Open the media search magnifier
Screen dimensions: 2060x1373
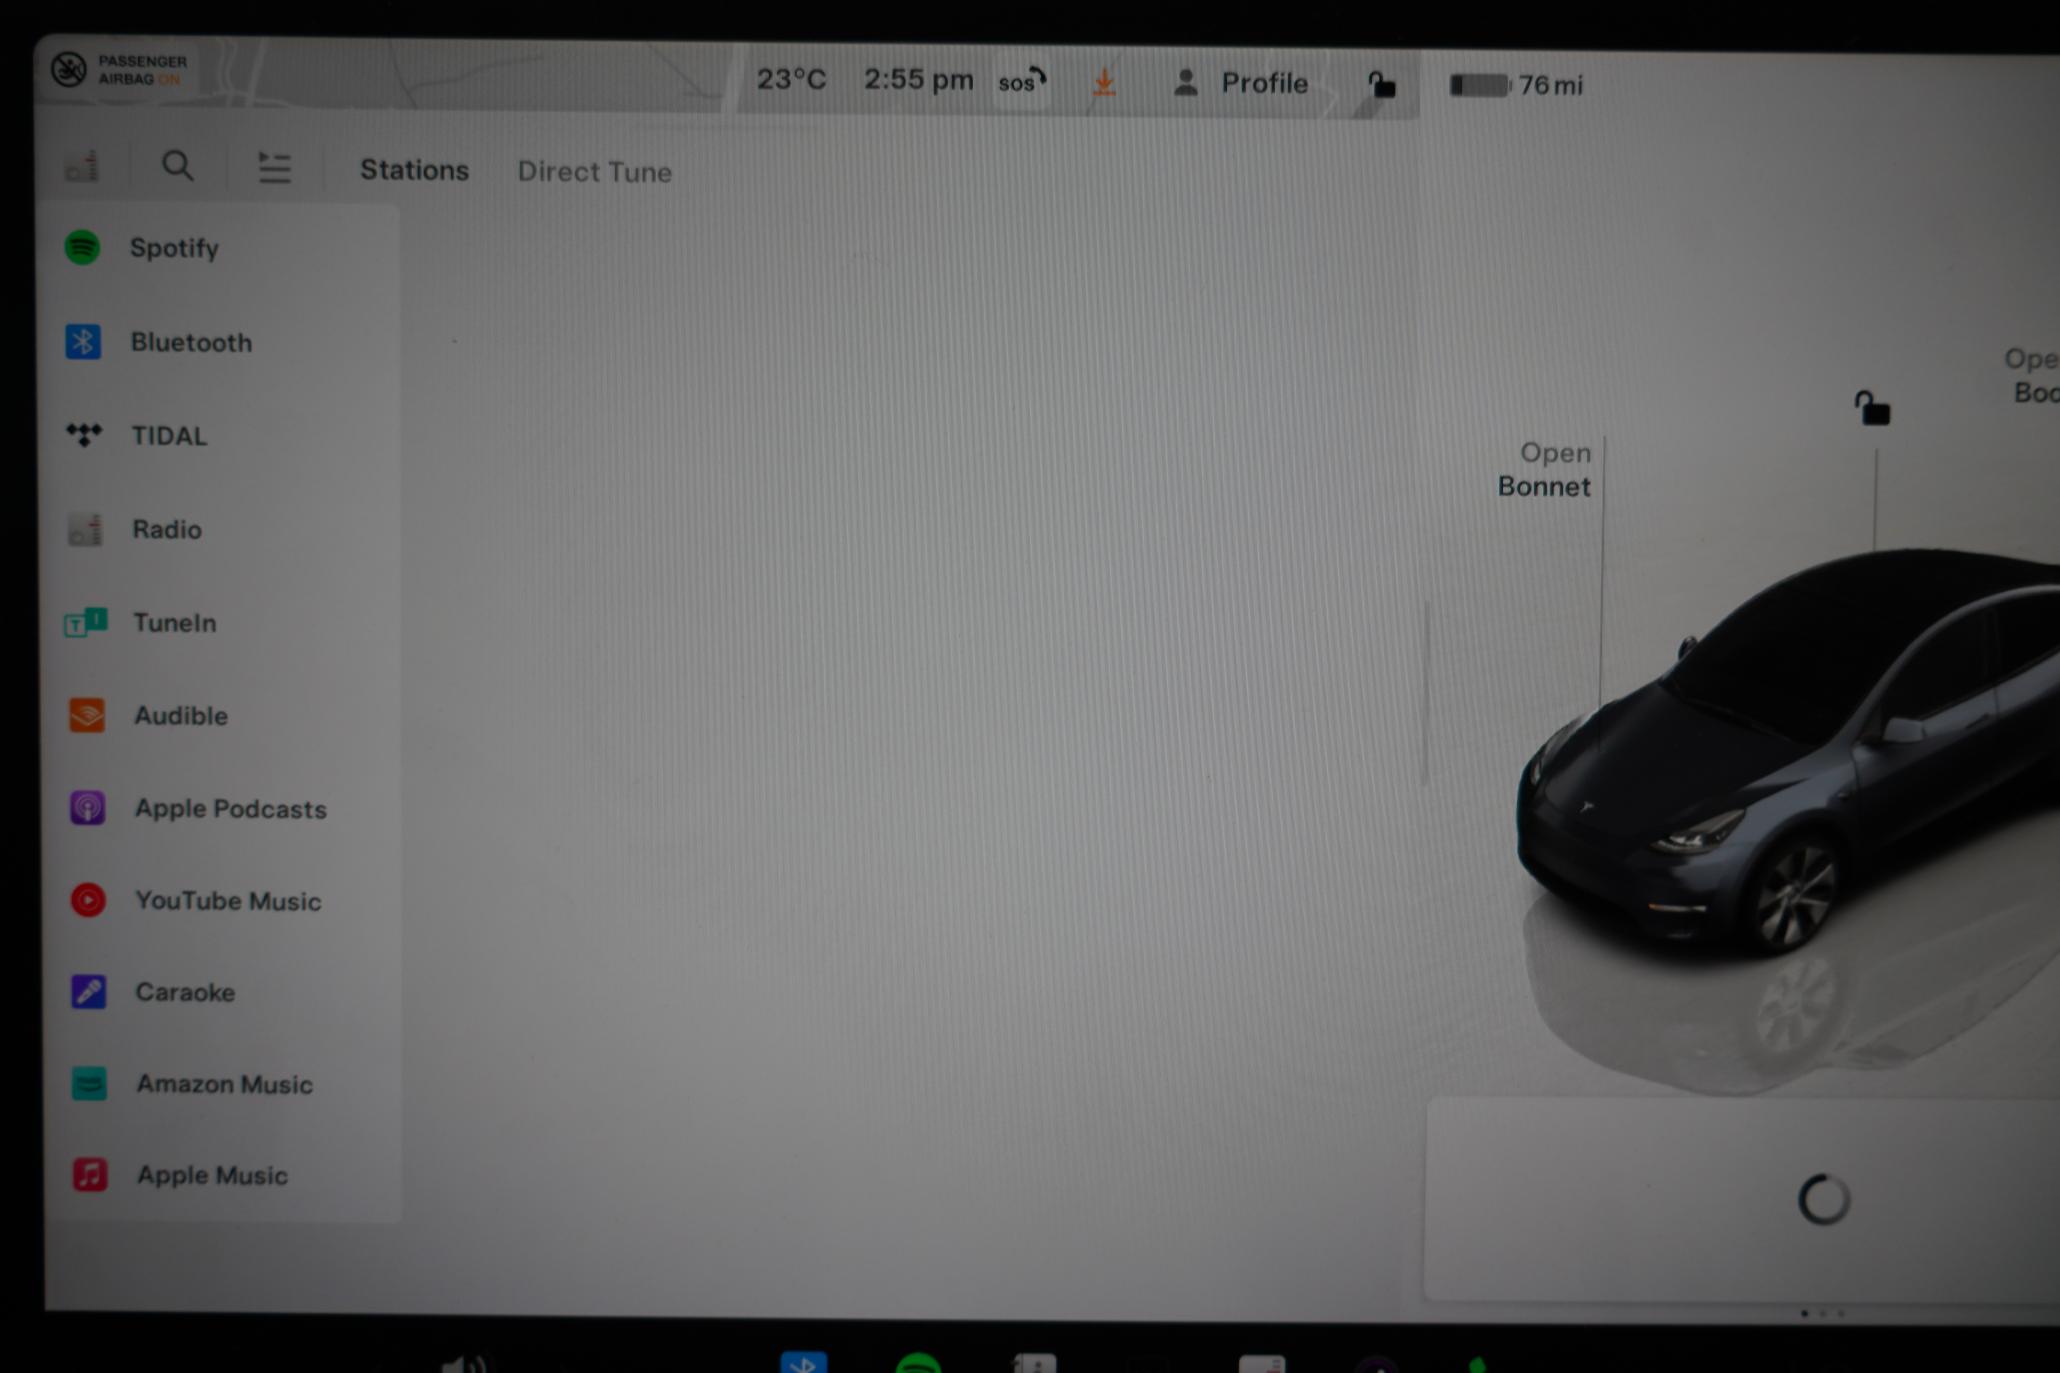178,165
